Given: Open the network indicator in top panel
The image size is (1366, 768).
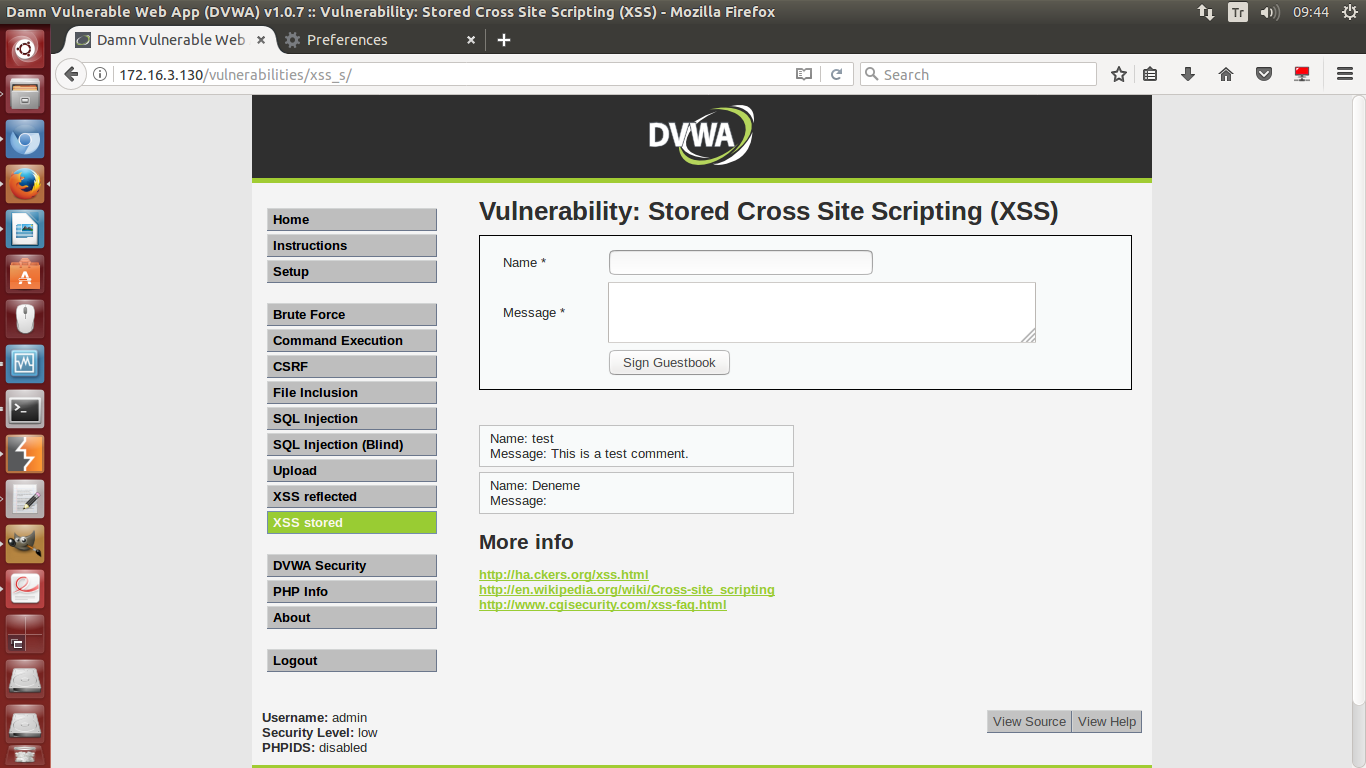Looking at the screenshot, I should [x=1205, y=12].
